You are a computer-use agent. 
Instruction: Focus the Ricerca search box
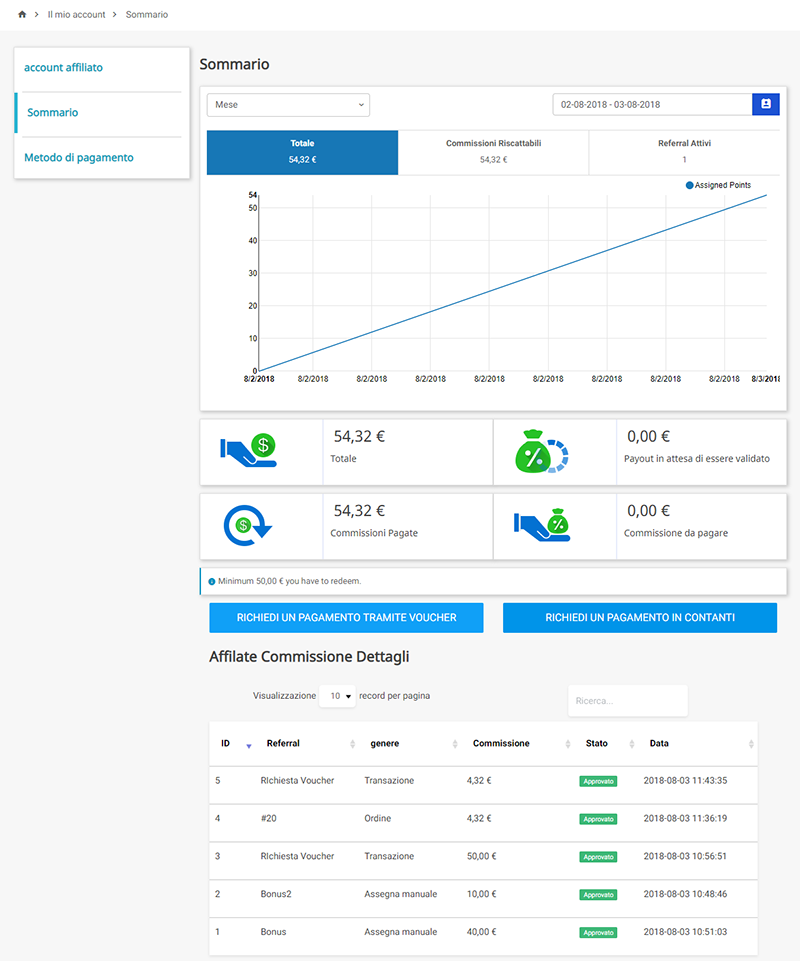coord(628,701)
